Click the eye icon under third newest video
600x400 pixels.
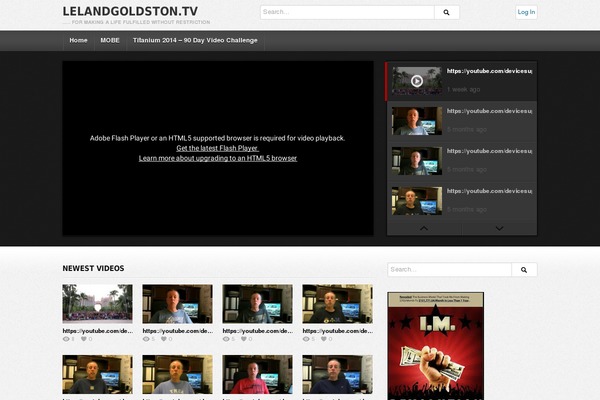point(226,339)
